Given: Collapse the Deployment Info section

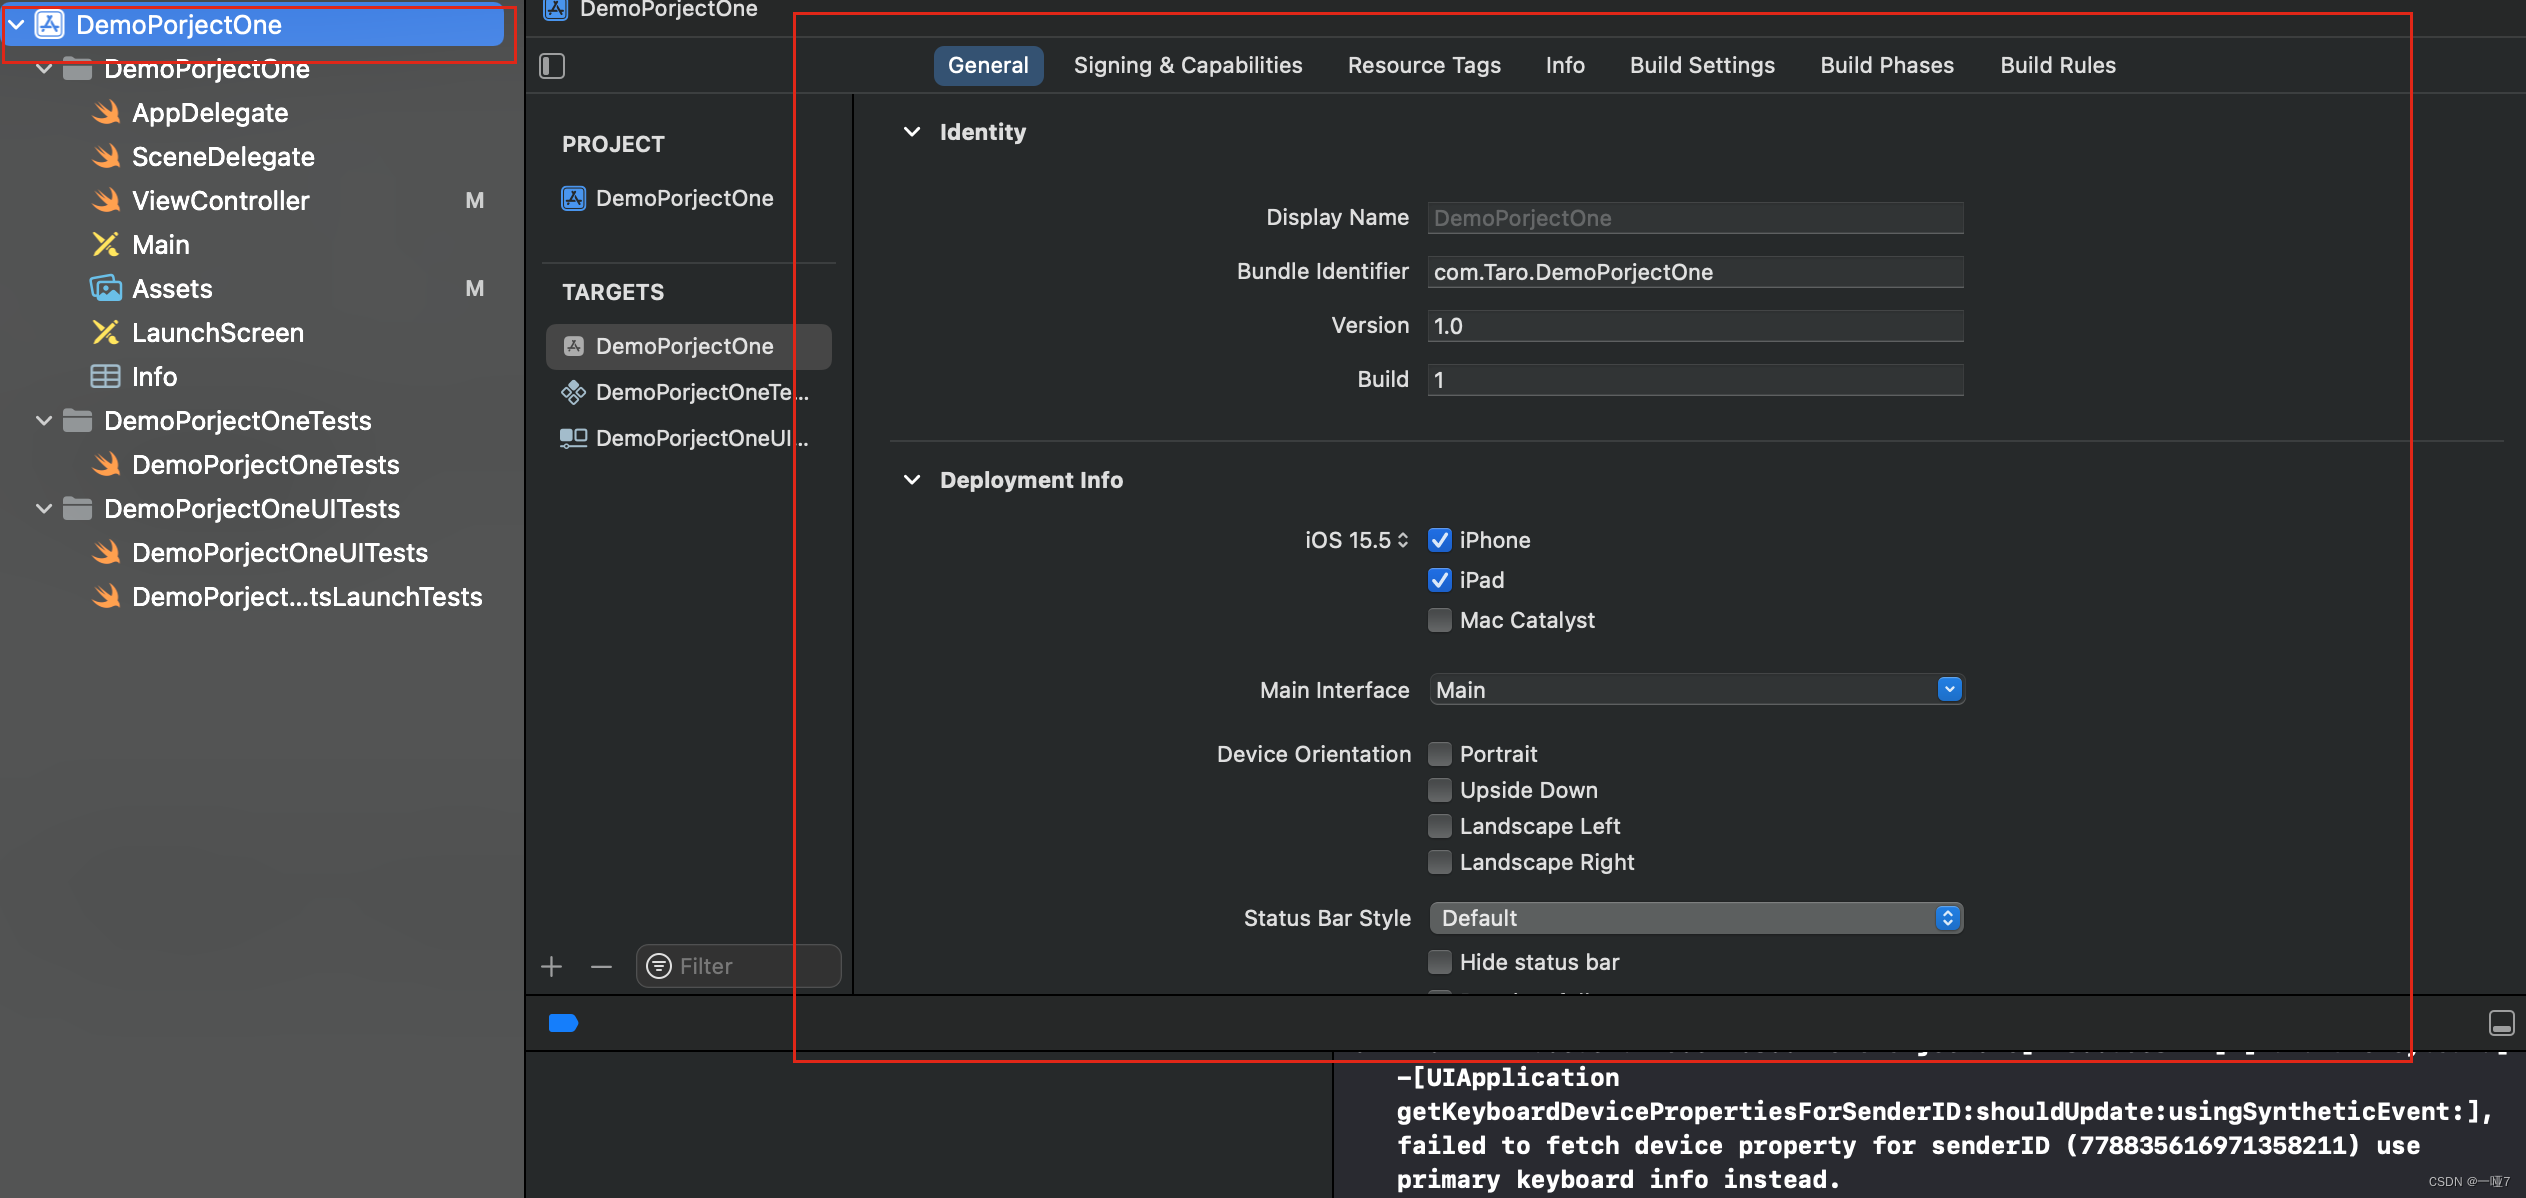Looking at the screenshot, I should 912,480.
